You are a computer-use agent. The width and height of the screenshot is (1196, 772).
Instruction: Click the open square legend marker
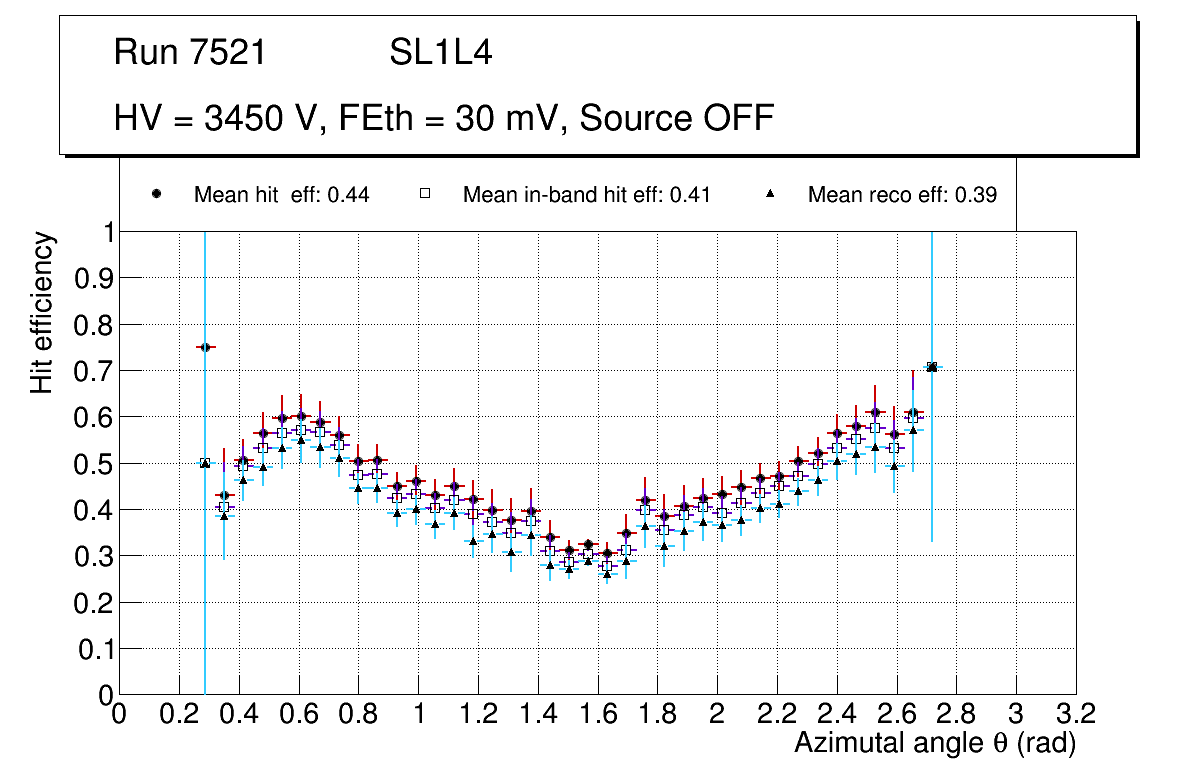pyautogui.click(x=425, y=195)
